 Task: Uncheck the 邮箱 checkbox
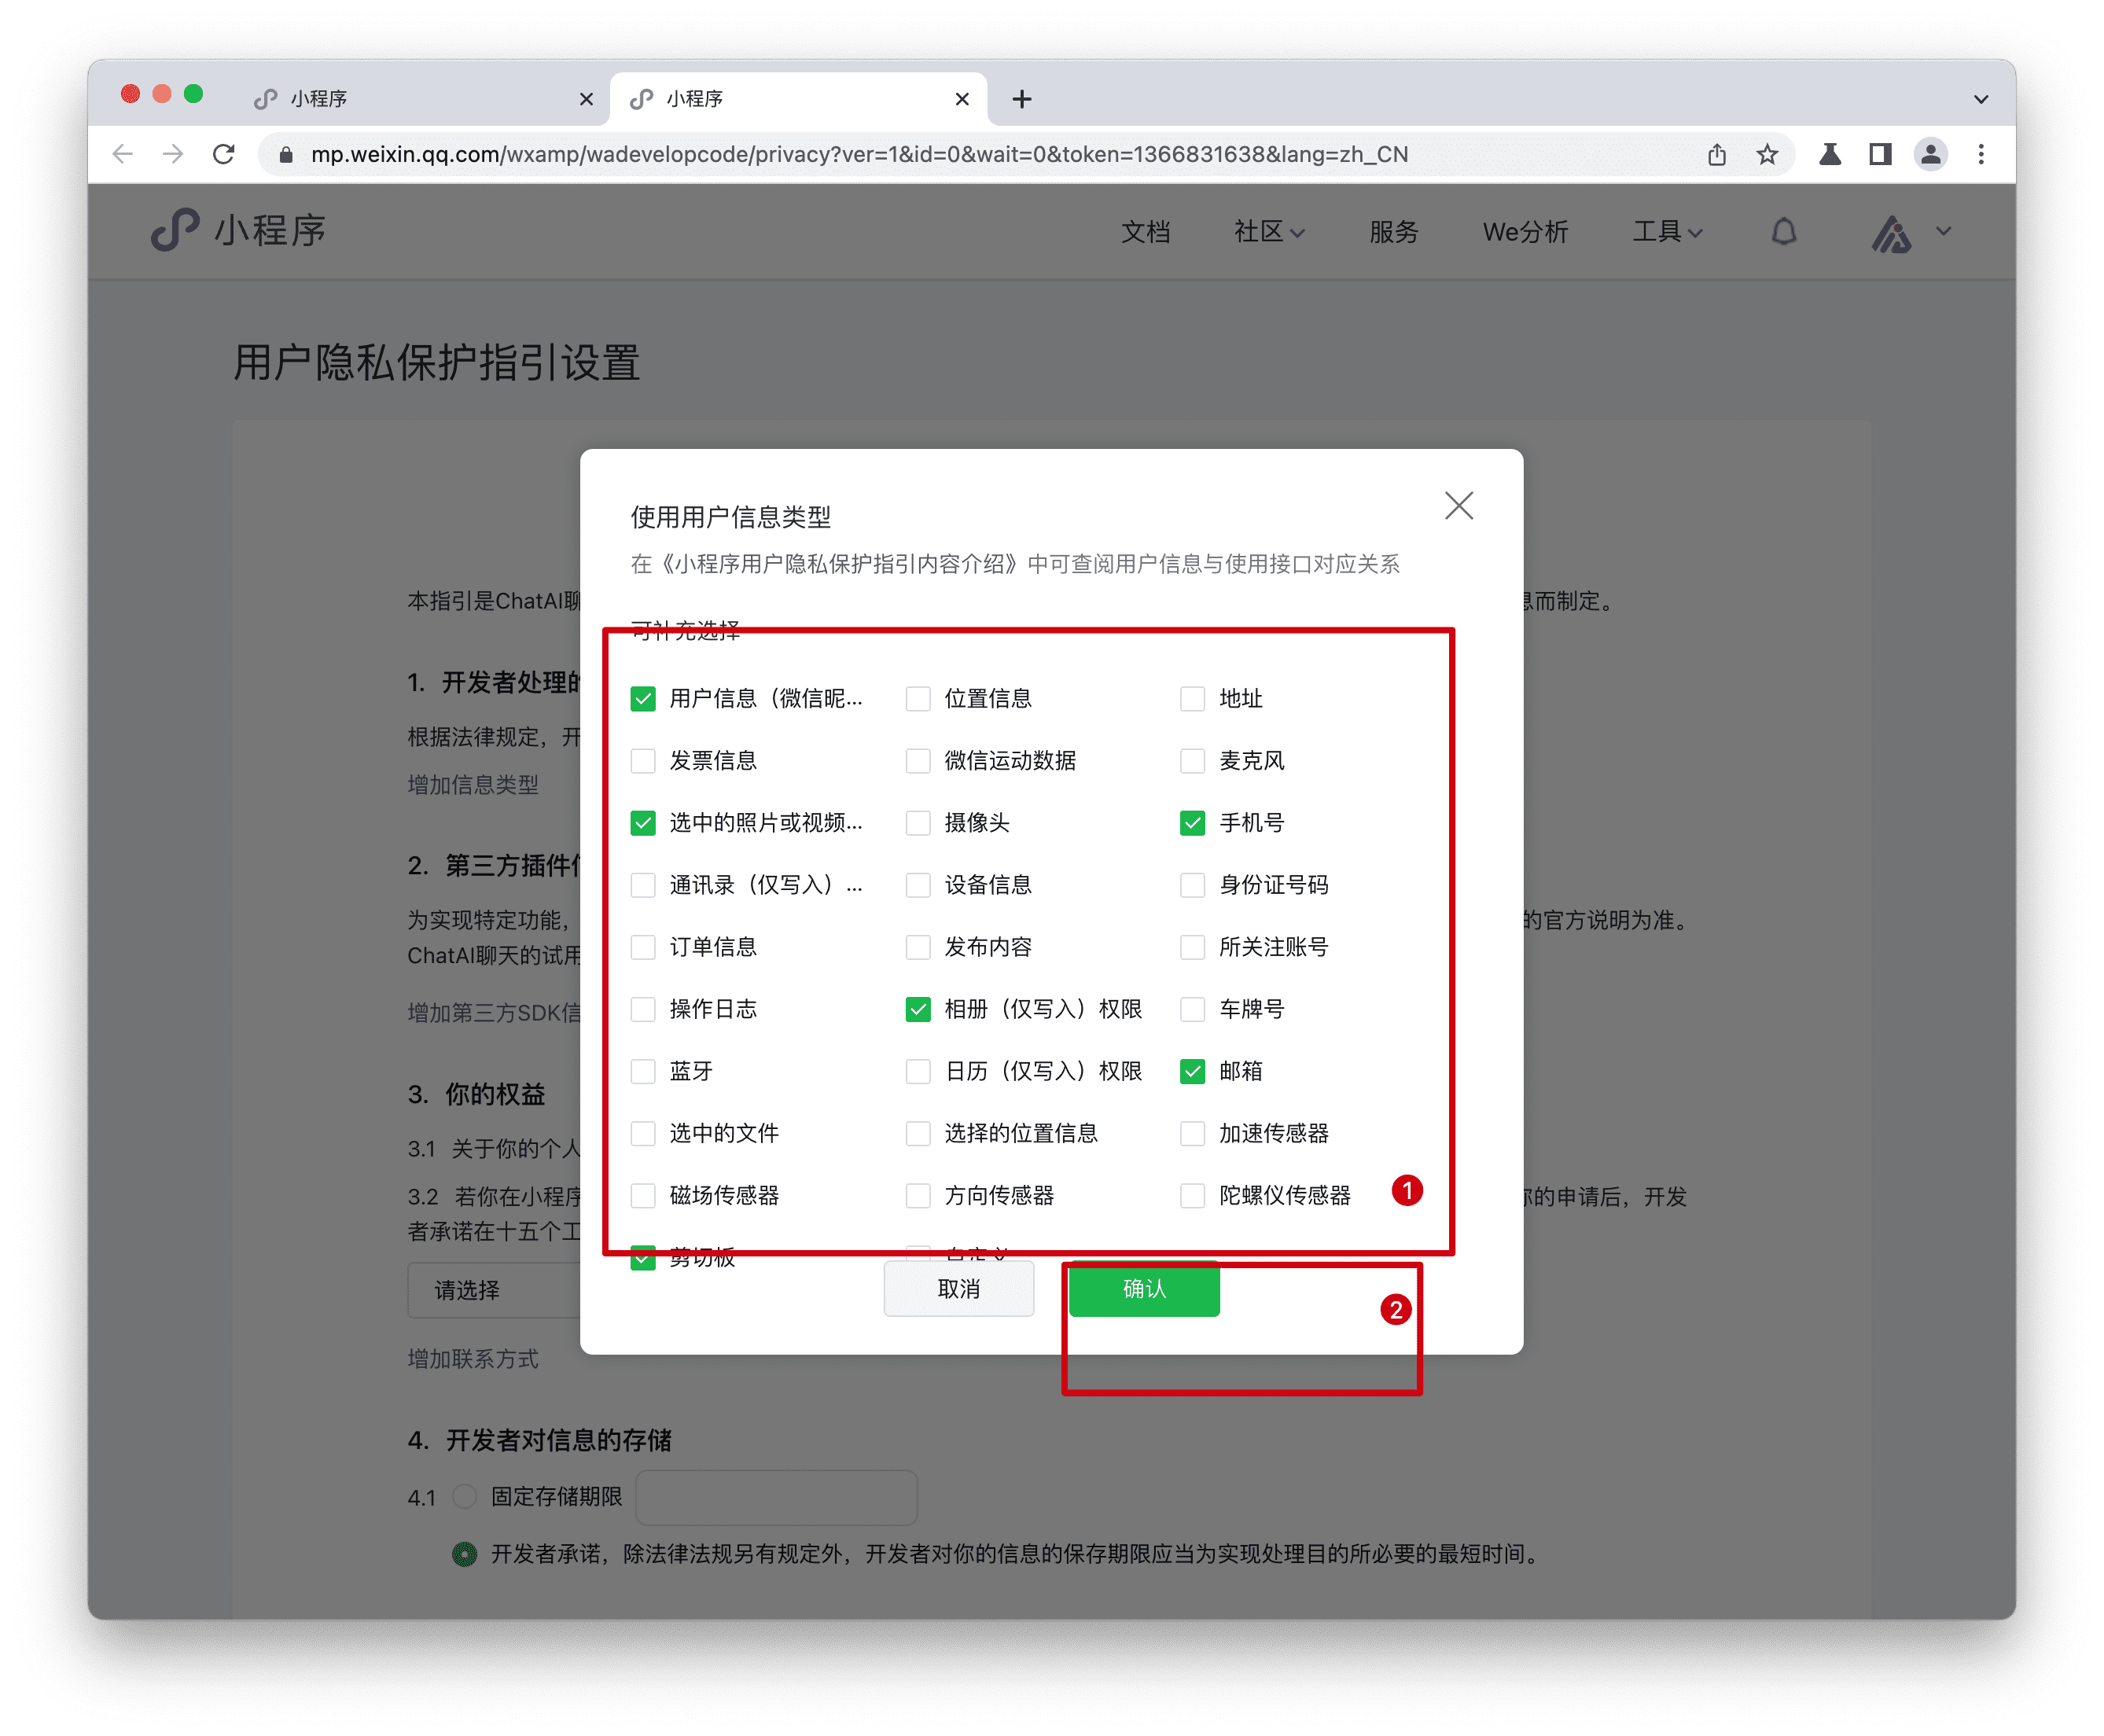1192,1071
